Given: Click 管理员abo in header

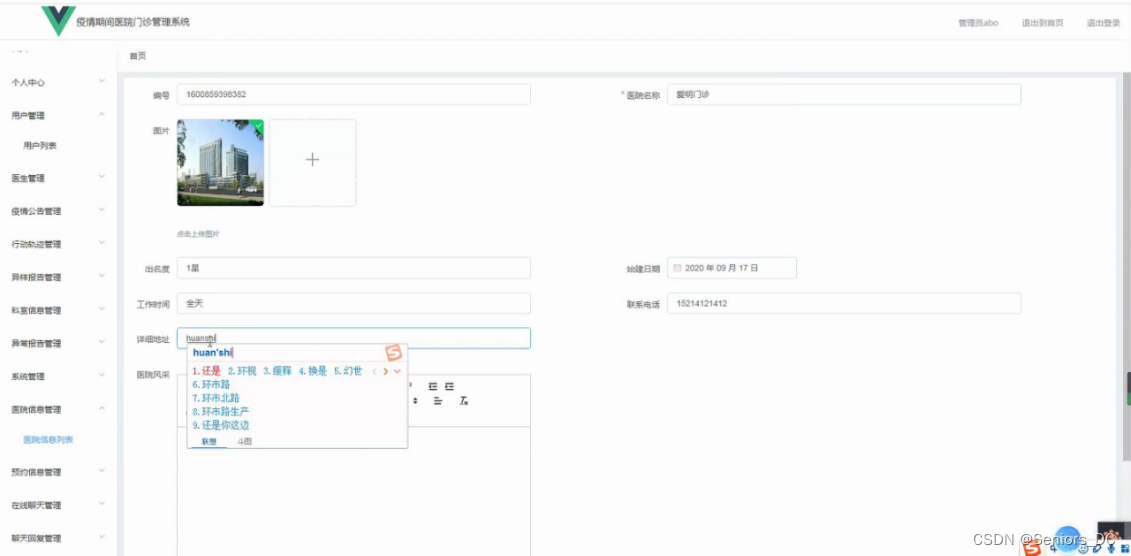Looking at the screenshot, I should 978,23.
